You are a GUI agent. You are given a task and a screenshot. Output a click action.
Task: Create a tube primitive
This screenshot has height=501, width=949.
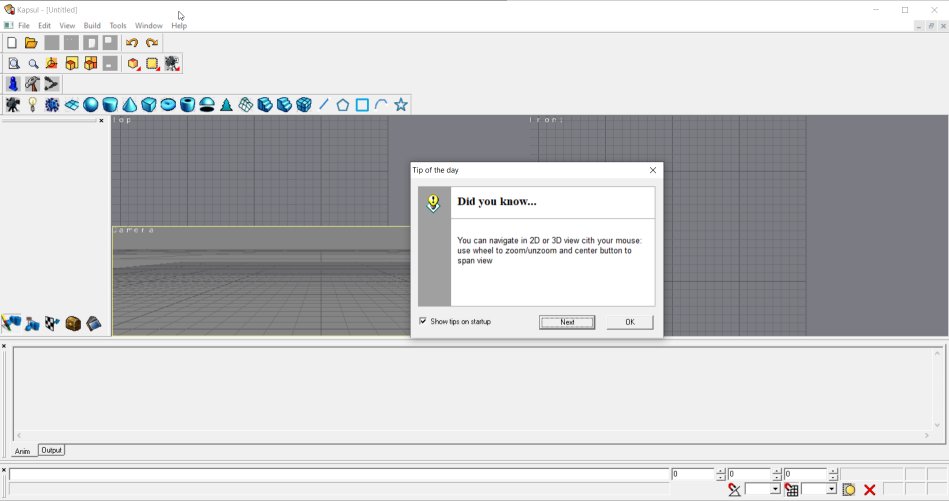(x=188, y=105)
